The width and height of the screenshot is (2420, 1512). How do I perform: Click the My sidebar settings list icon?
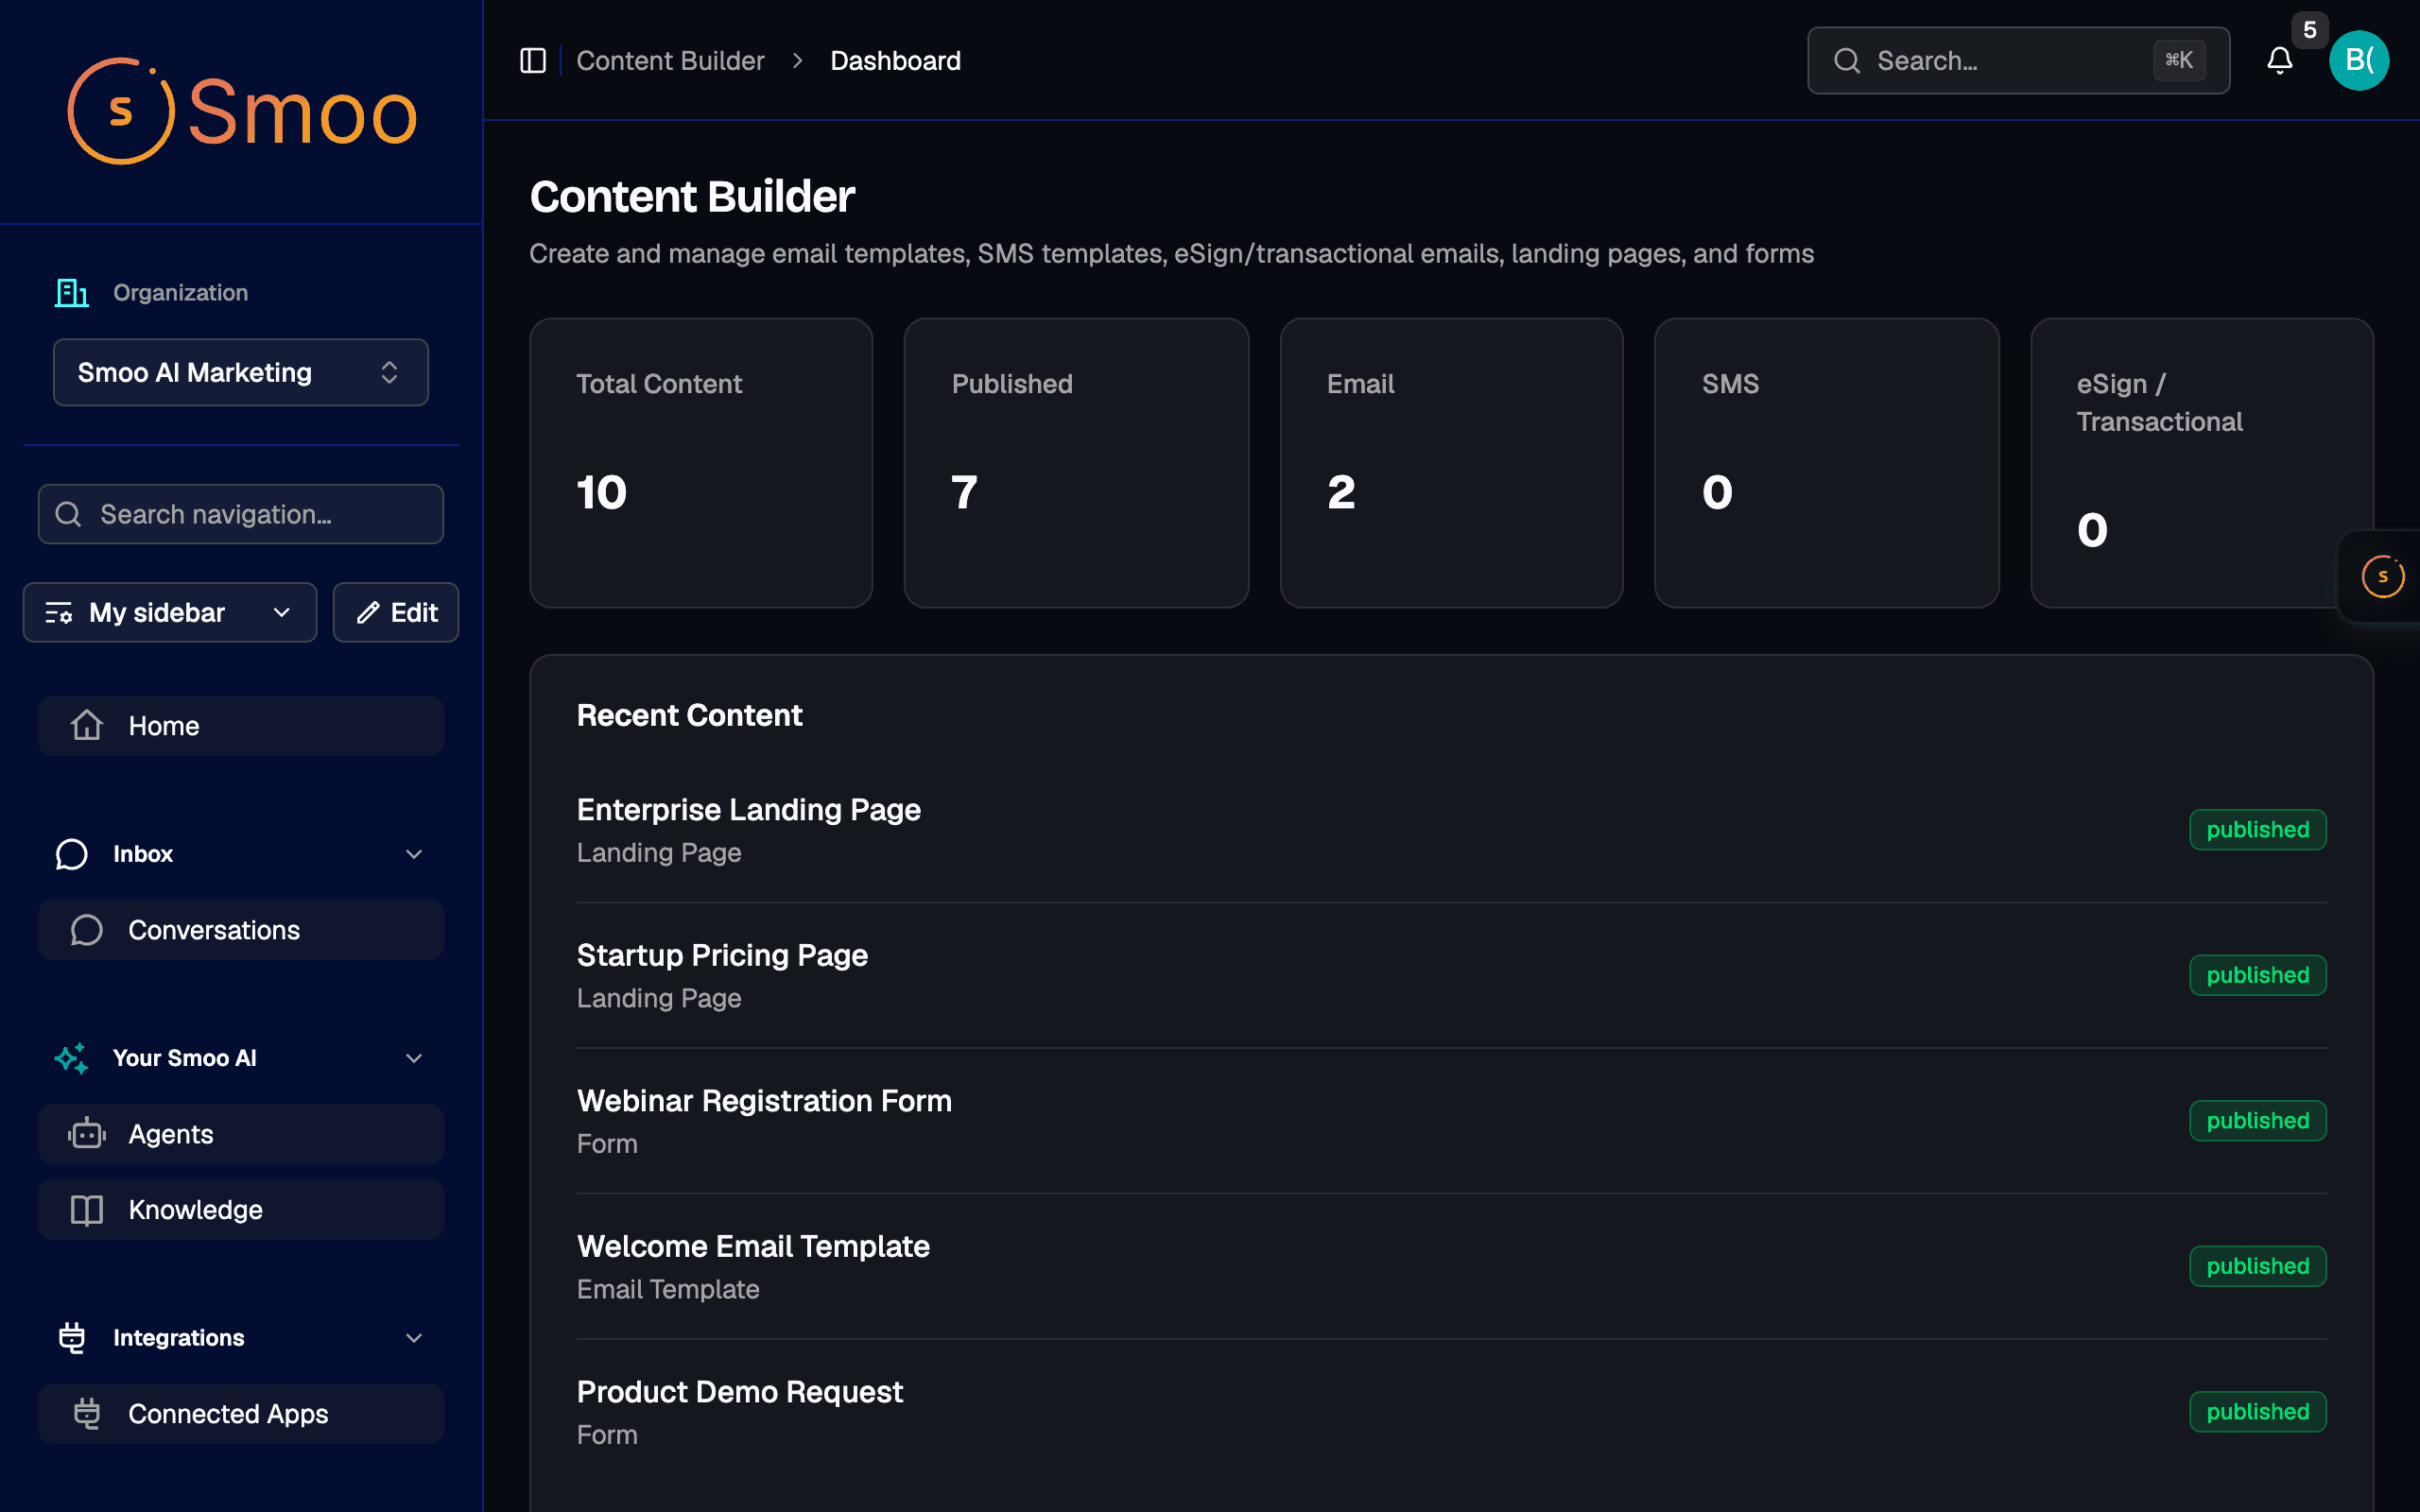click(59, 613)
